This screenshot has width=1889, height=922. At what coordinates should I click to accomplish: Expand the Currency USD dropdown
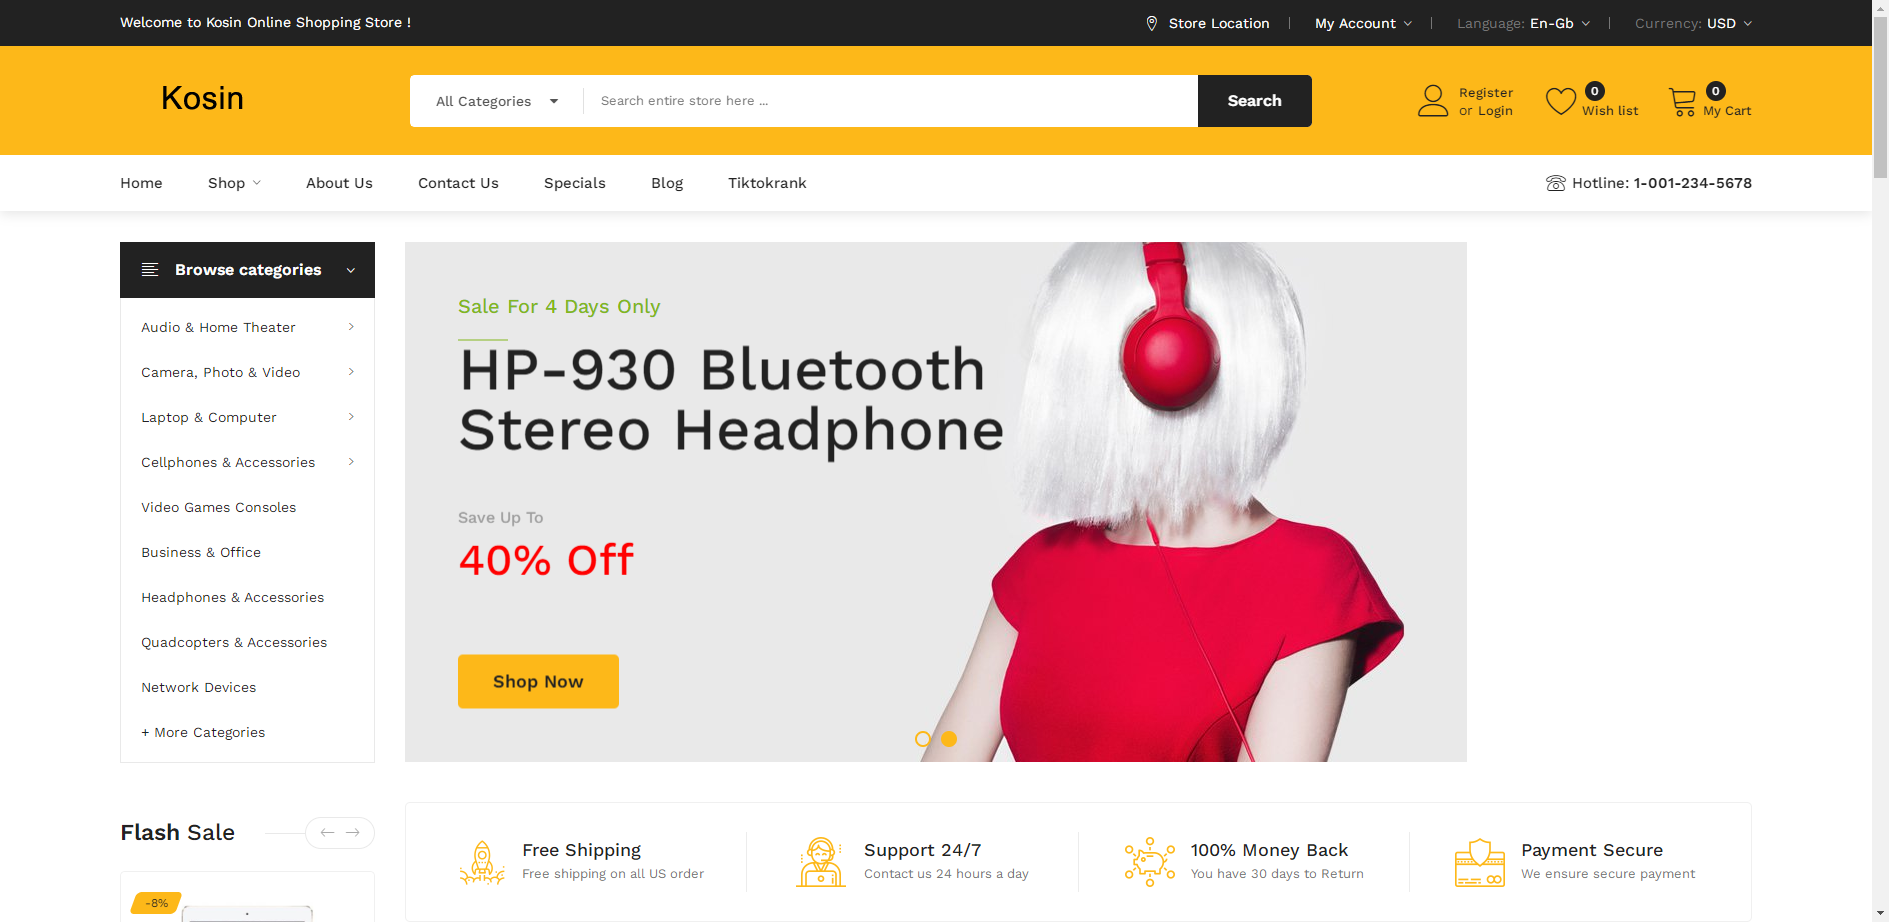(1693, 23)
